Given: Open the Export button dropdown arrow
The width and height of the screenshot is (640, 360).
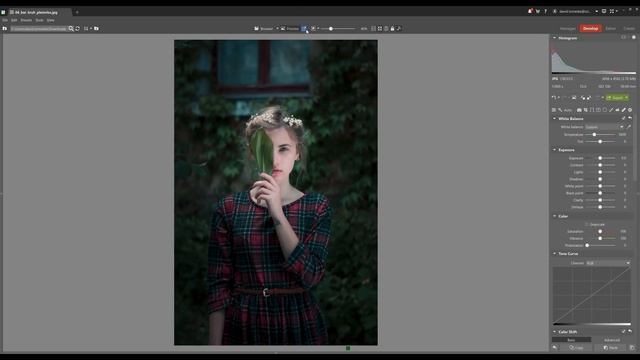Looking at the screenshot, I should point(627,98).
